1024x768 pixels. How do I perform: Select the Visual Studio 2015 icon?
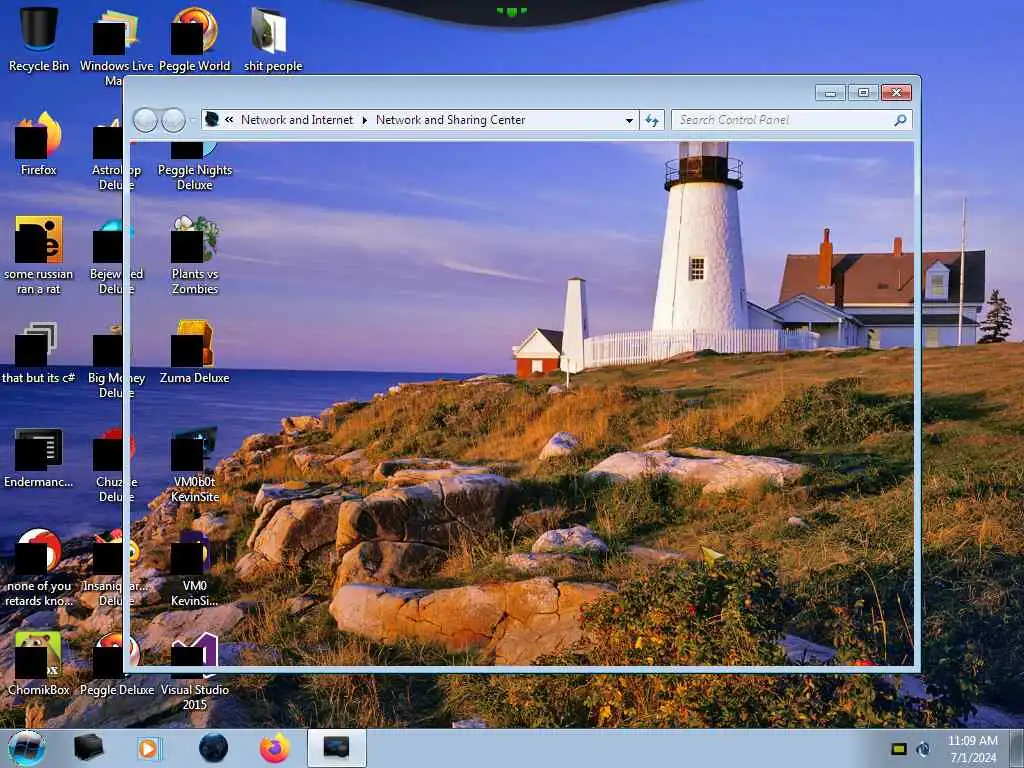click(195, 671)
